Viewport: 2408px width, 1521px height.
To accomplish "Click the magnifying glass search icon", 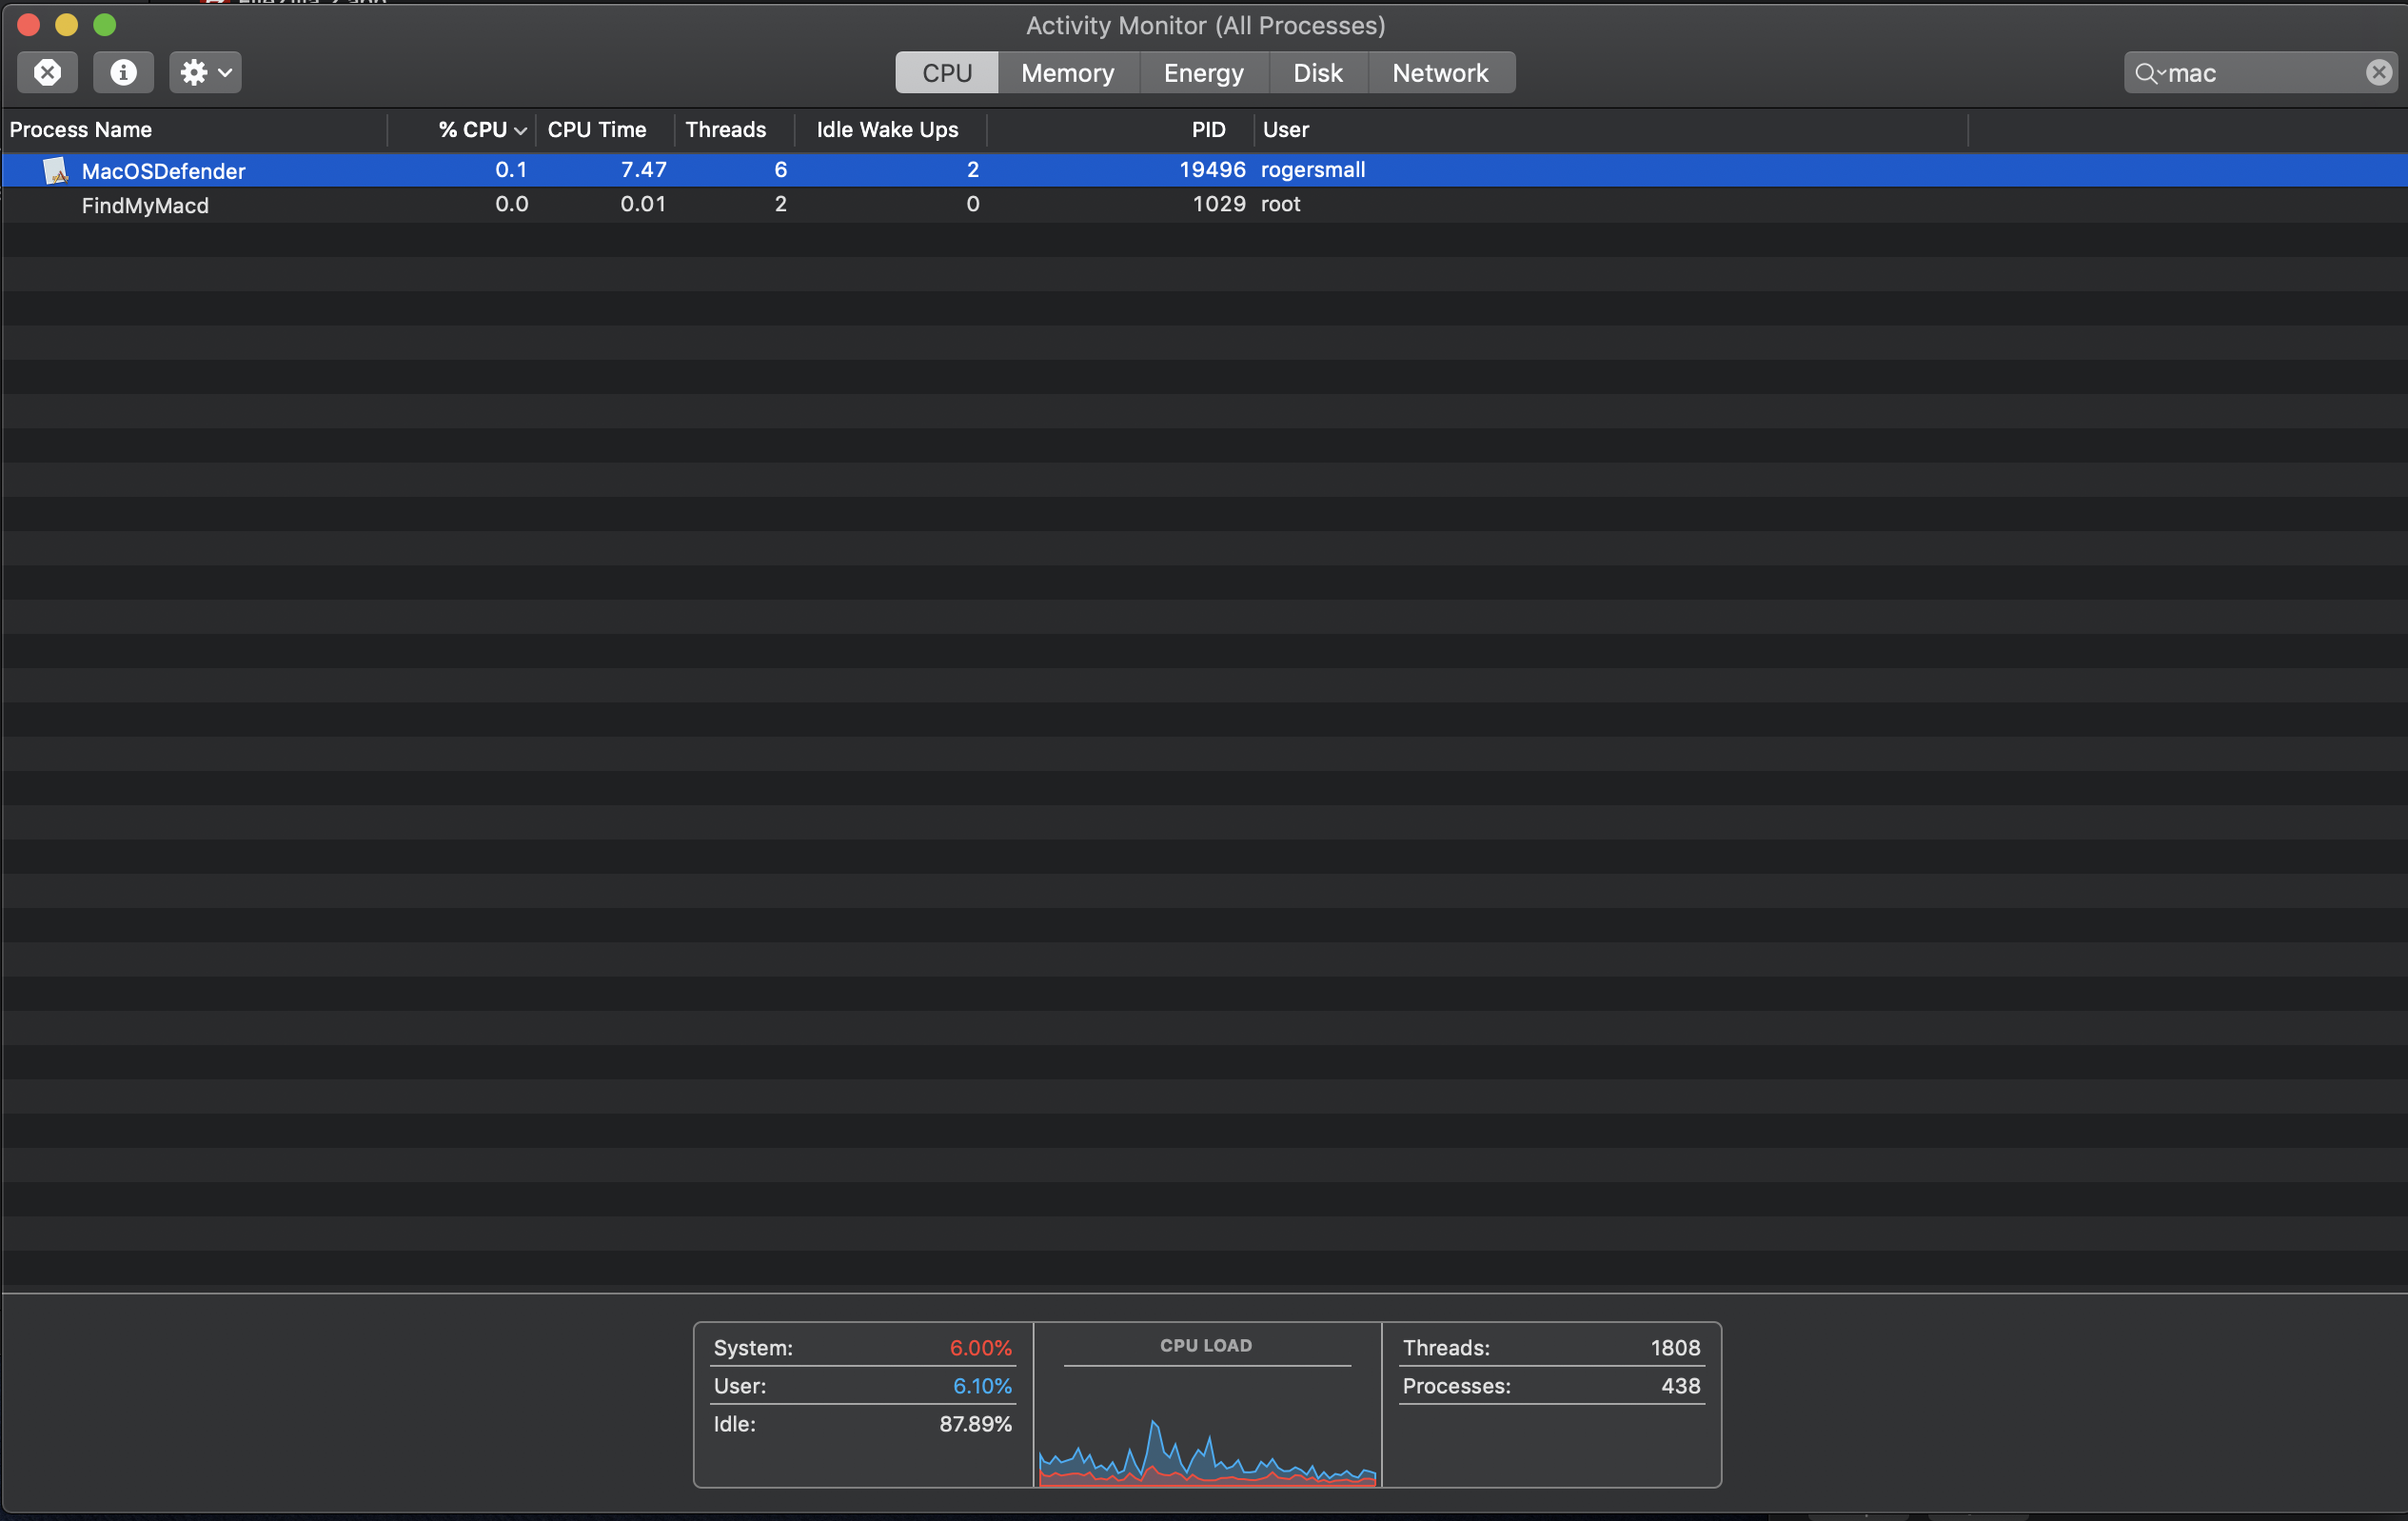I will (2144, 73).
